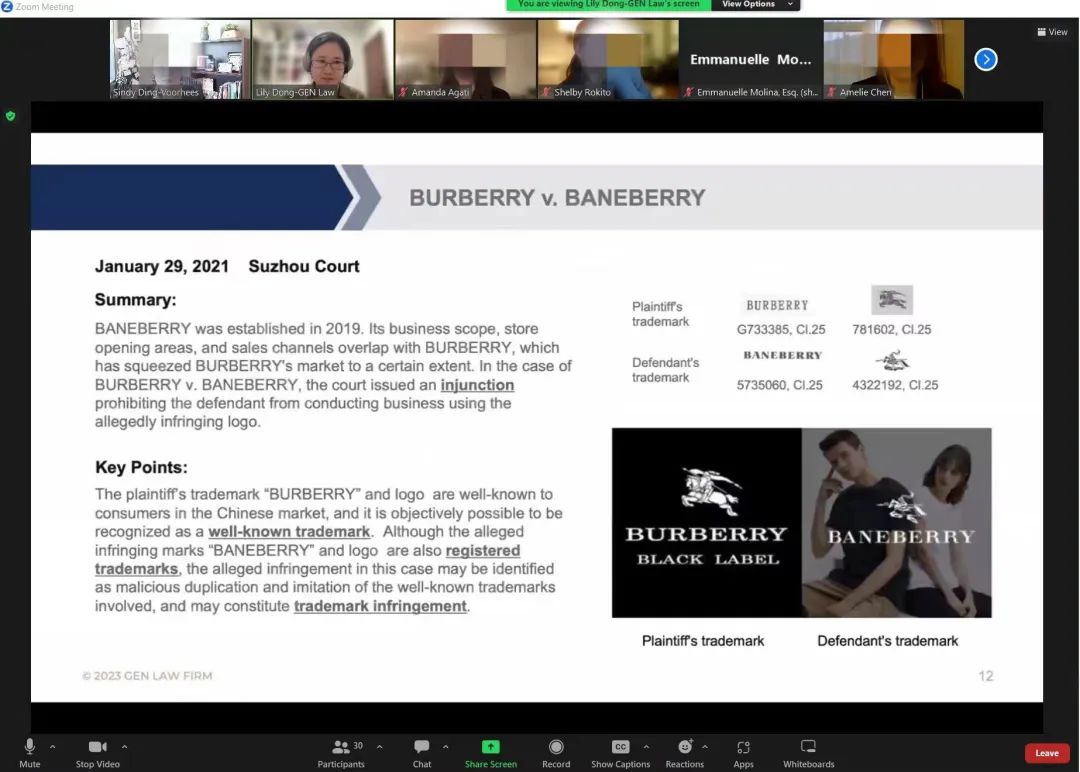Click the Summary: heading
This screenshot has height=772, width=1080.
point(136,300)
